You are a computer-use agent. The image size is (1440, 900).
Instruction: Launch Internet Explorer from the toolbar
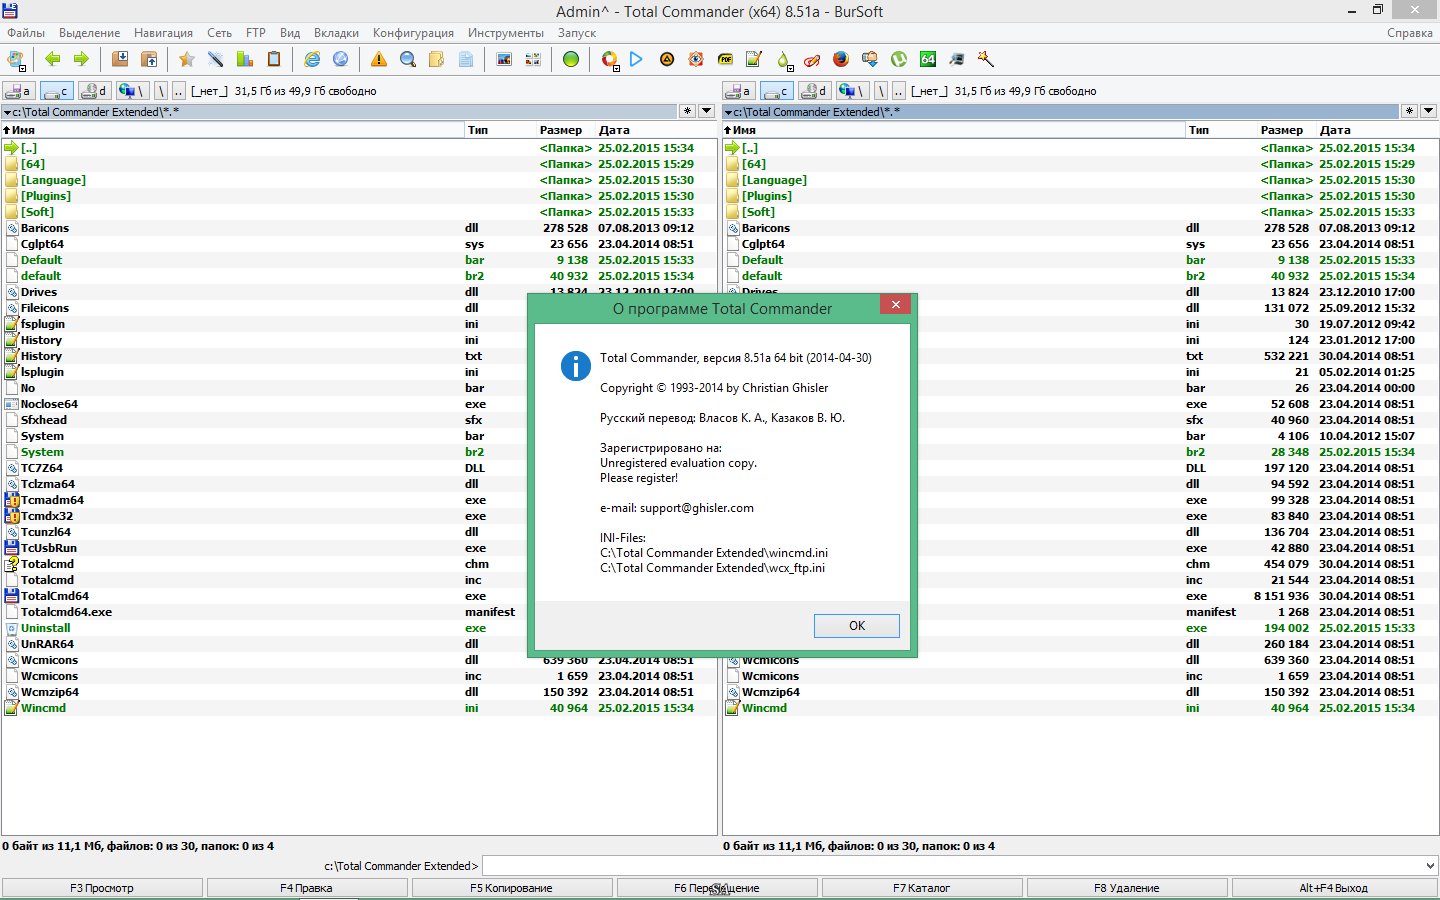312,60
